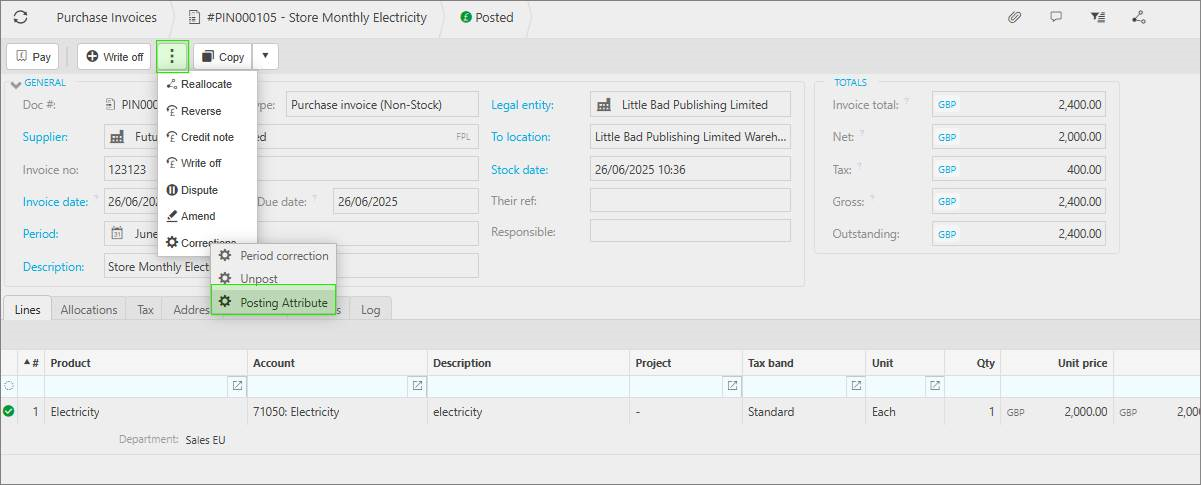Screen dimensions: 1201x485
Task: Click the 71050: Electricity account cell
Action: pos(337,412)
